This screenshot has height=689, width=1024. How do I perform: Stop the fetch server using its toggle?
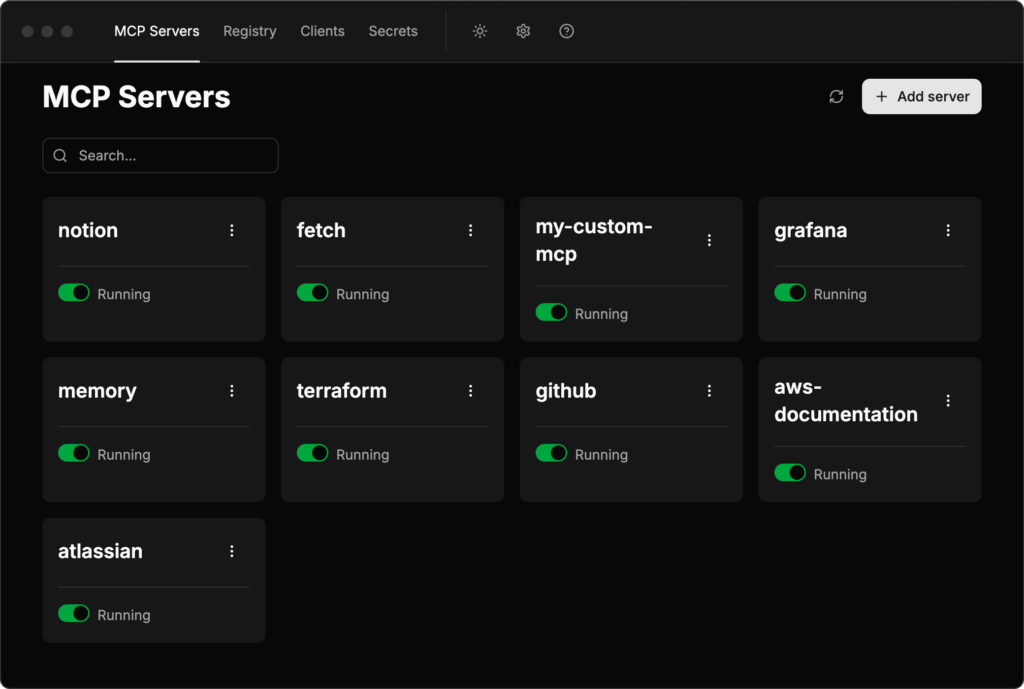click(312, 293)
